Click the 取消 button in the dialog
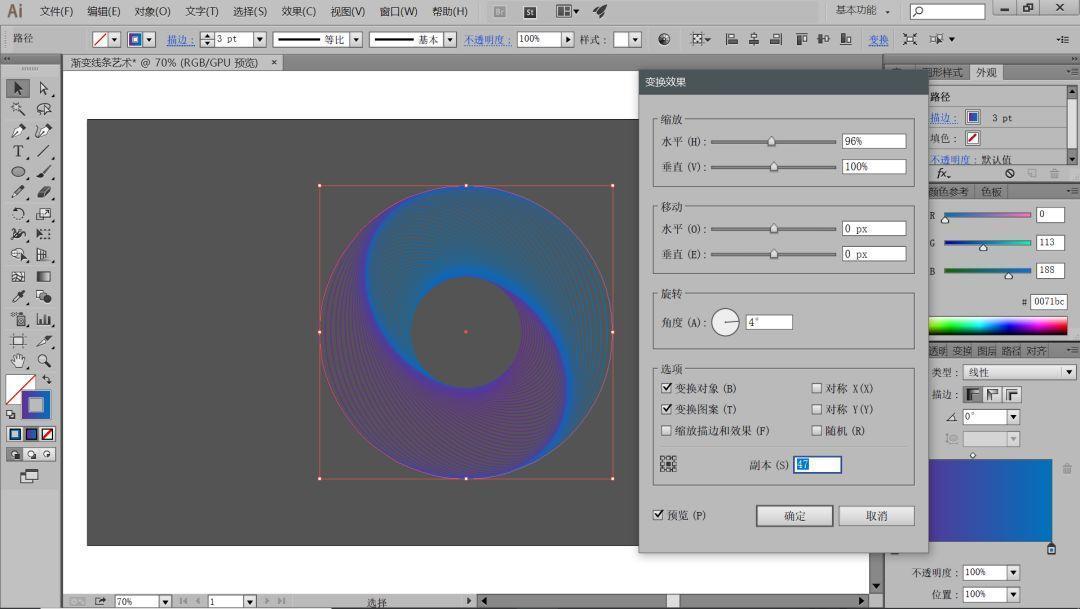Viewport: 1080px width, 609px height. tap(876, 515)
